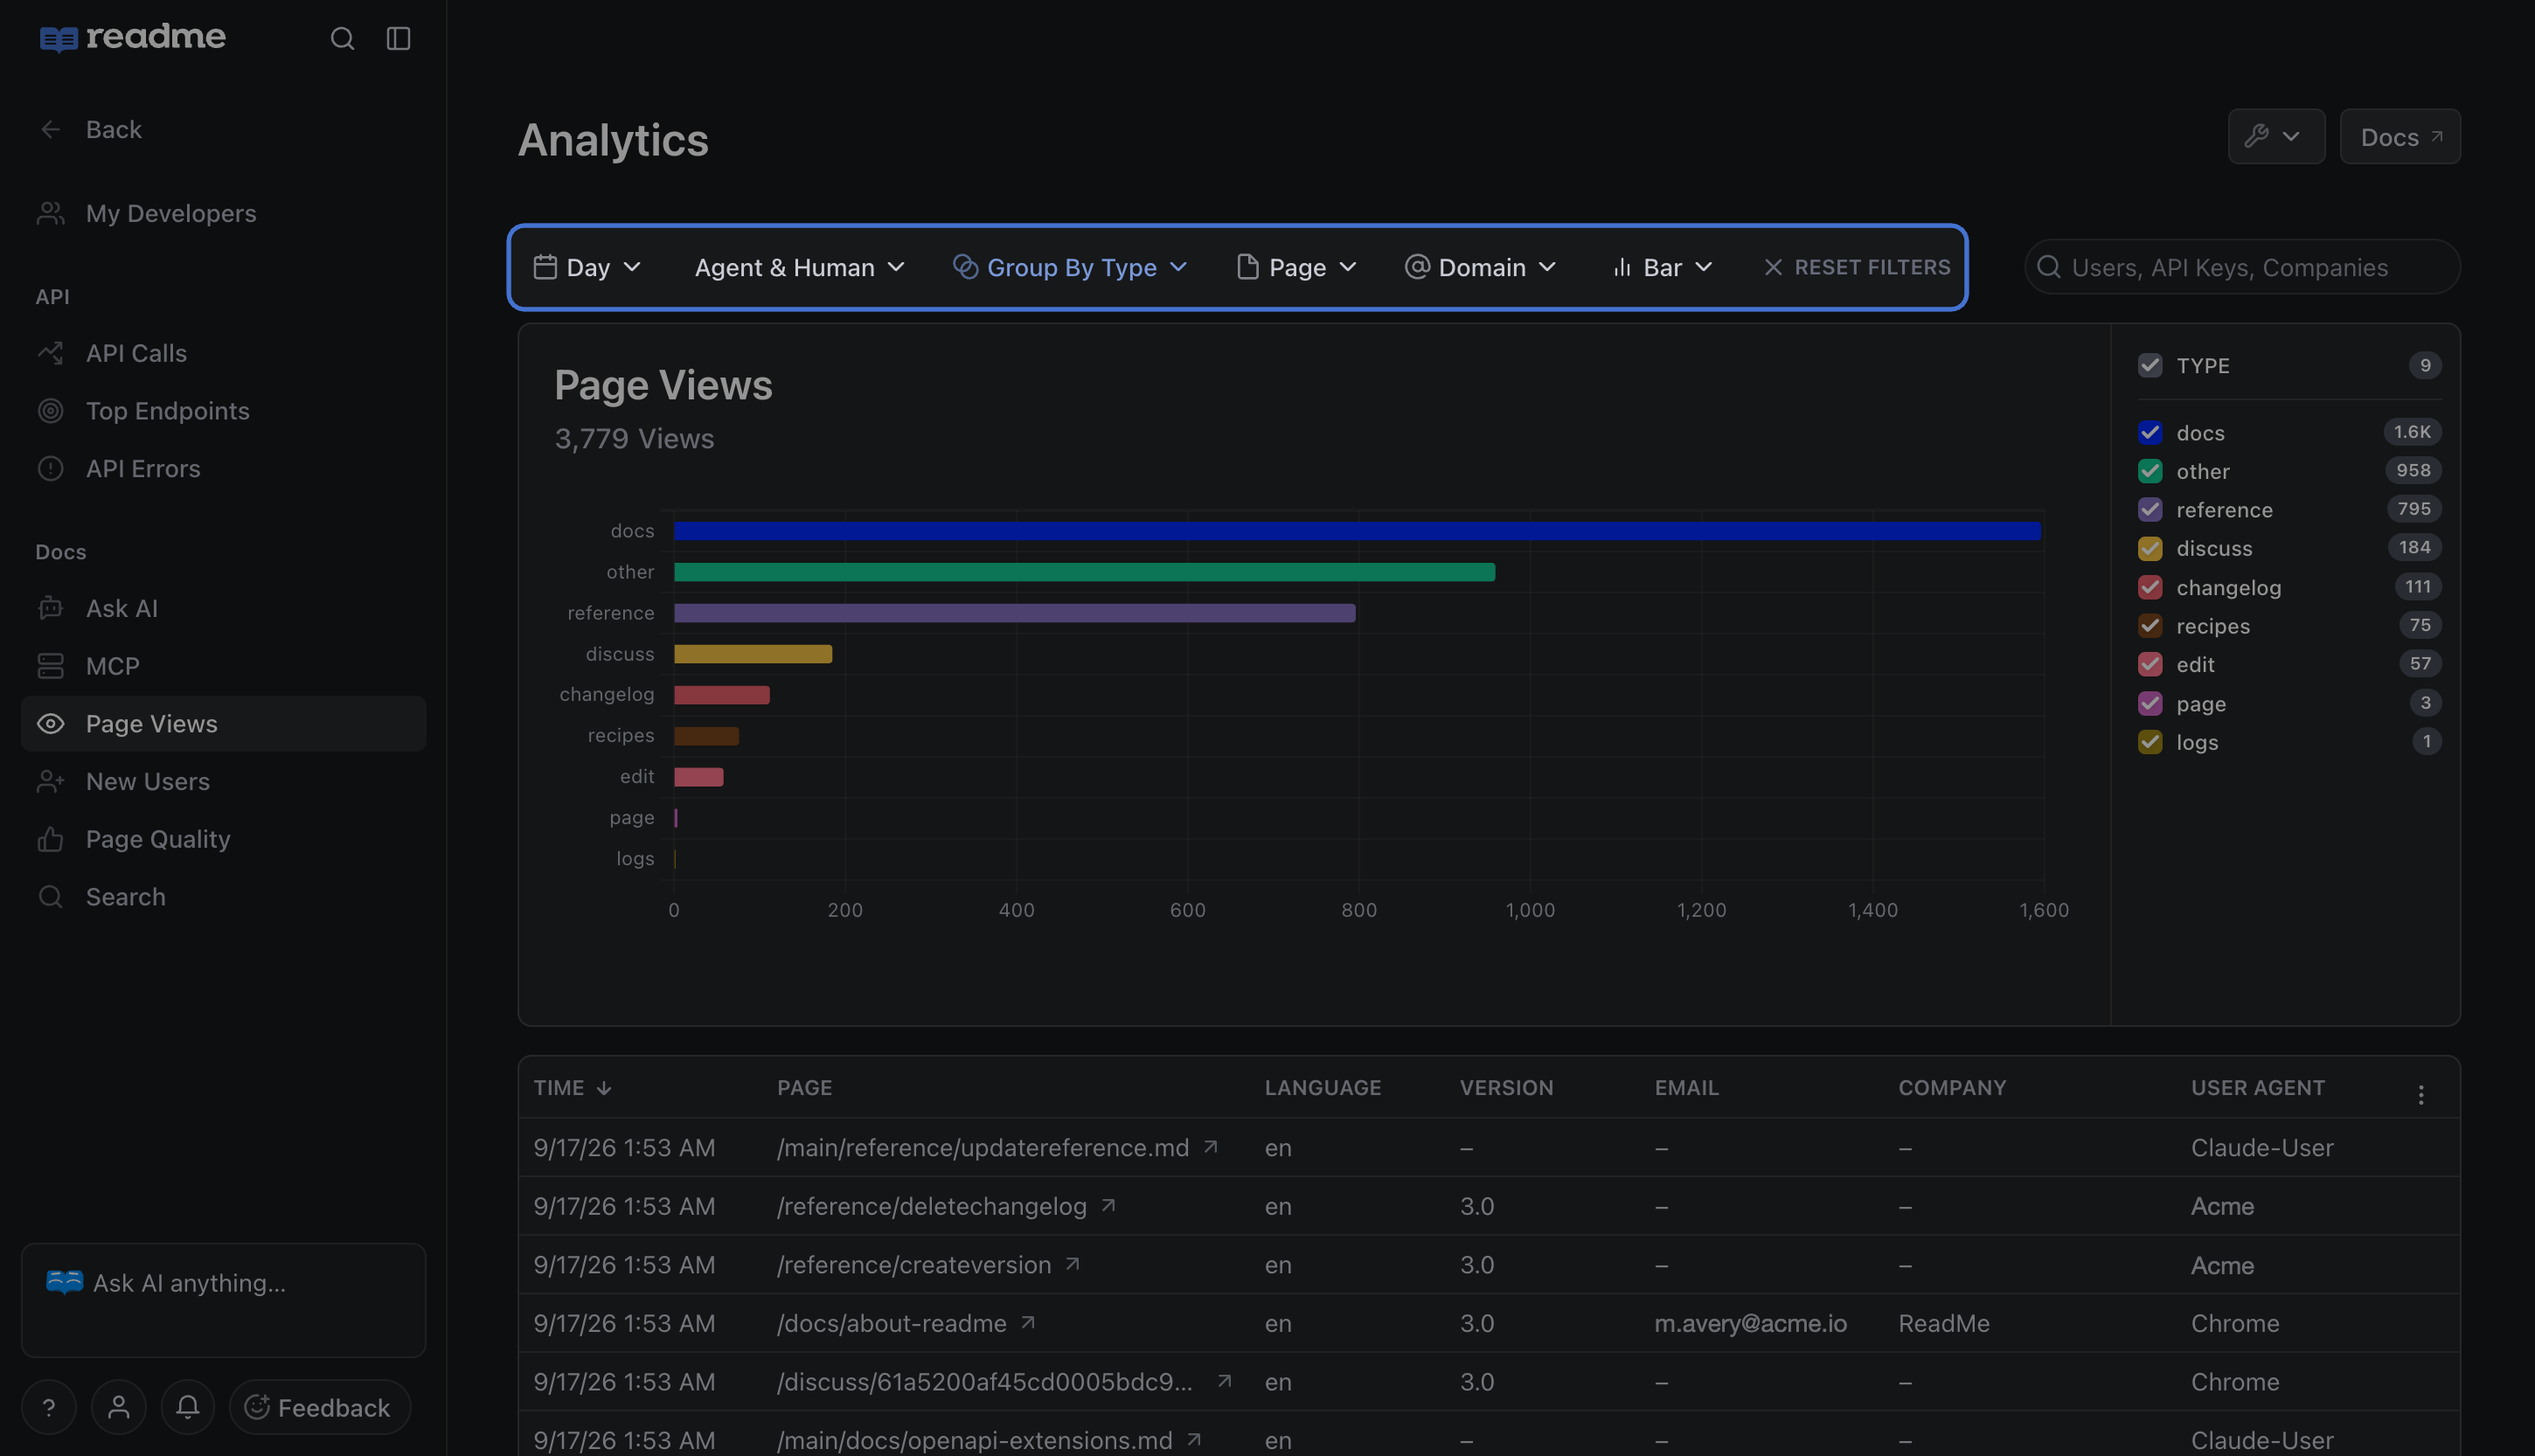The width and height of the screenshot is (2535, 1456).
Task: Open the user profile icon button
Action: [x=118, y=1407]
